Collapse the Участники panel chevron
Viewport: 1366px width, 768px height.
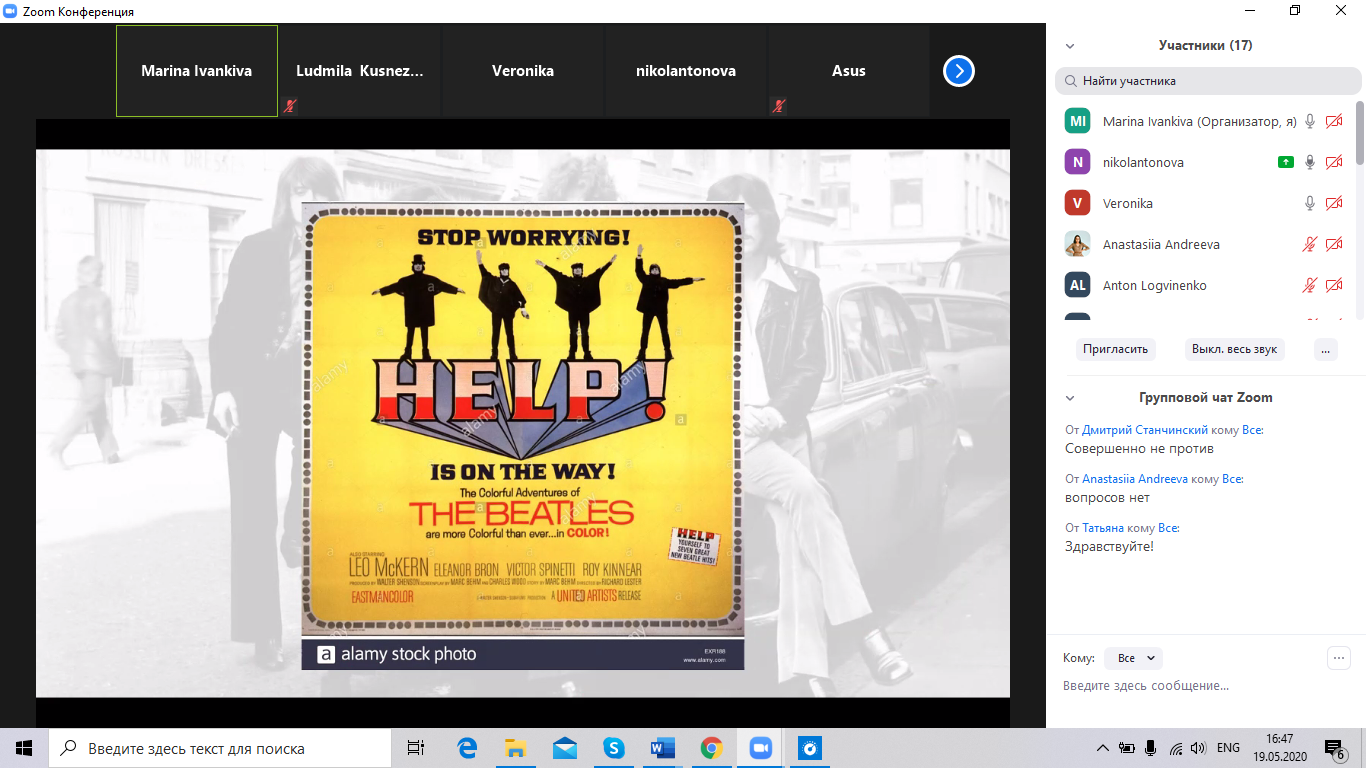pos(1070,46)
